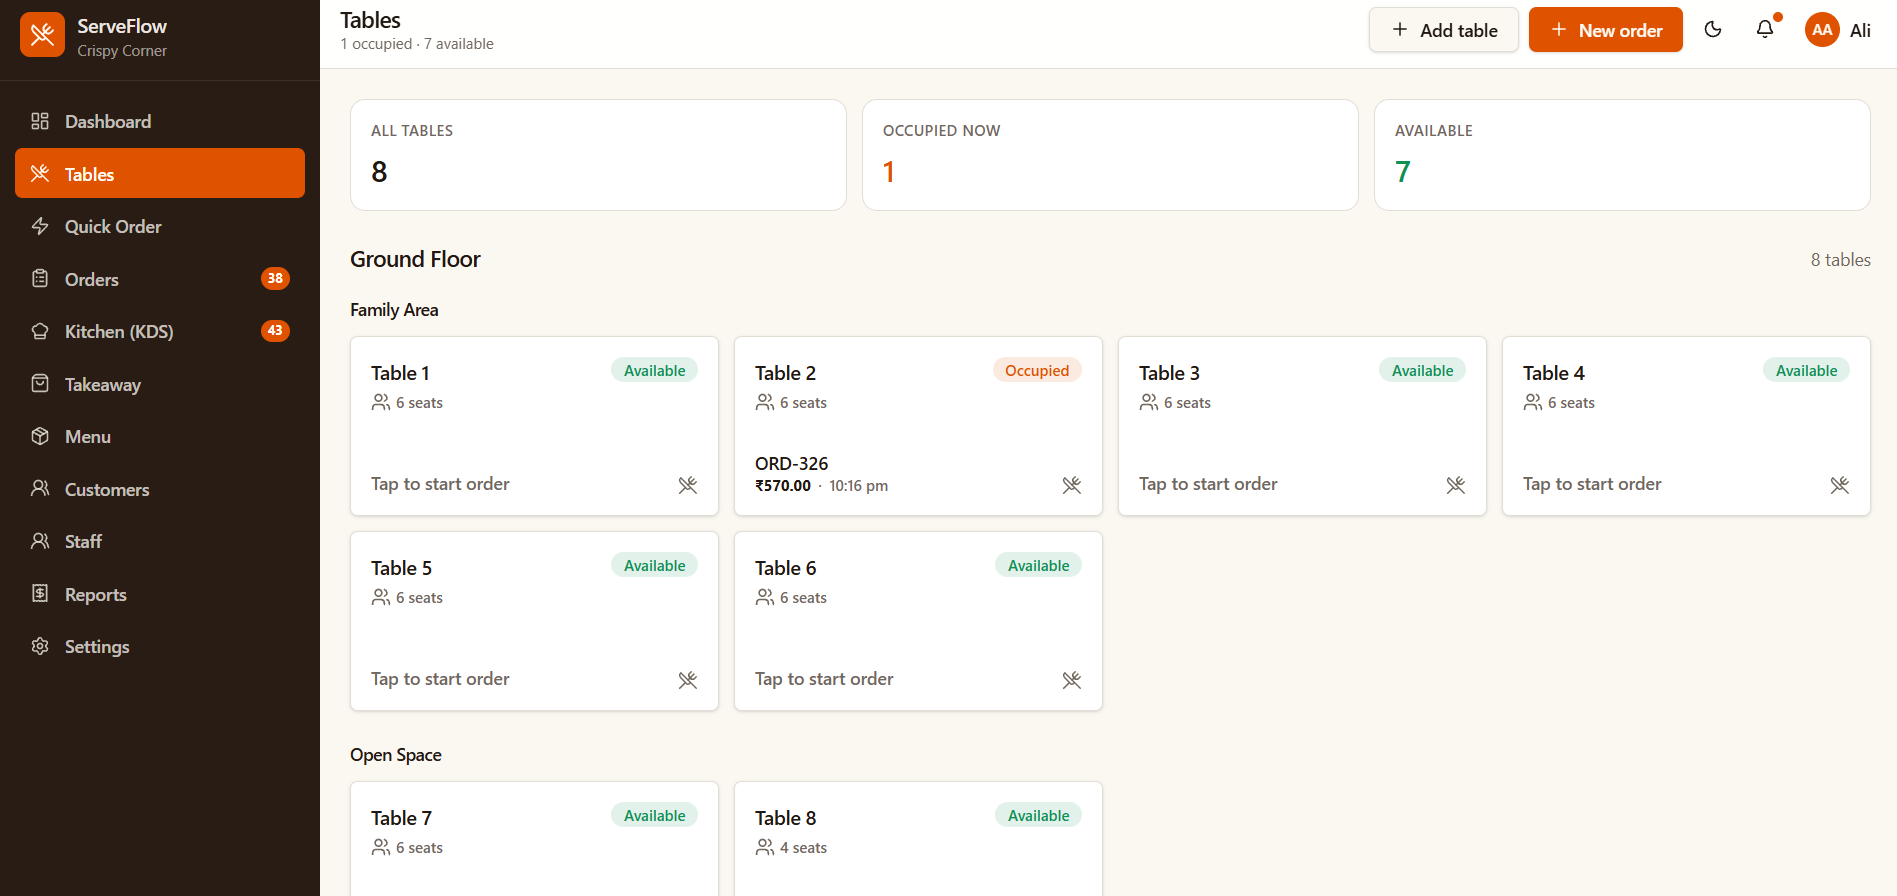This screenshot has width=1897, height=896.
Task: Click the utensils icon on Table 1 card
Action: click(x=688, y=485)
